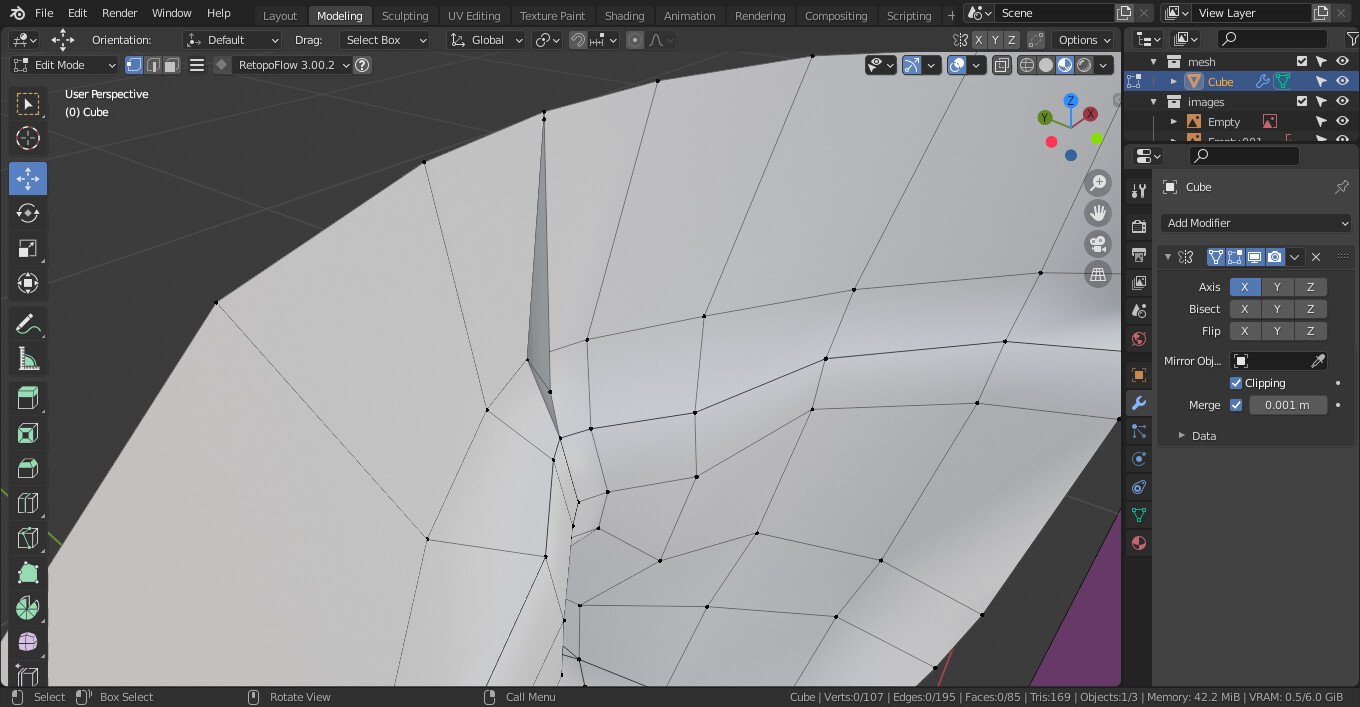Choose the Spin tool
The height and width of the screenshot is (707, 1360).
[28, 608]
